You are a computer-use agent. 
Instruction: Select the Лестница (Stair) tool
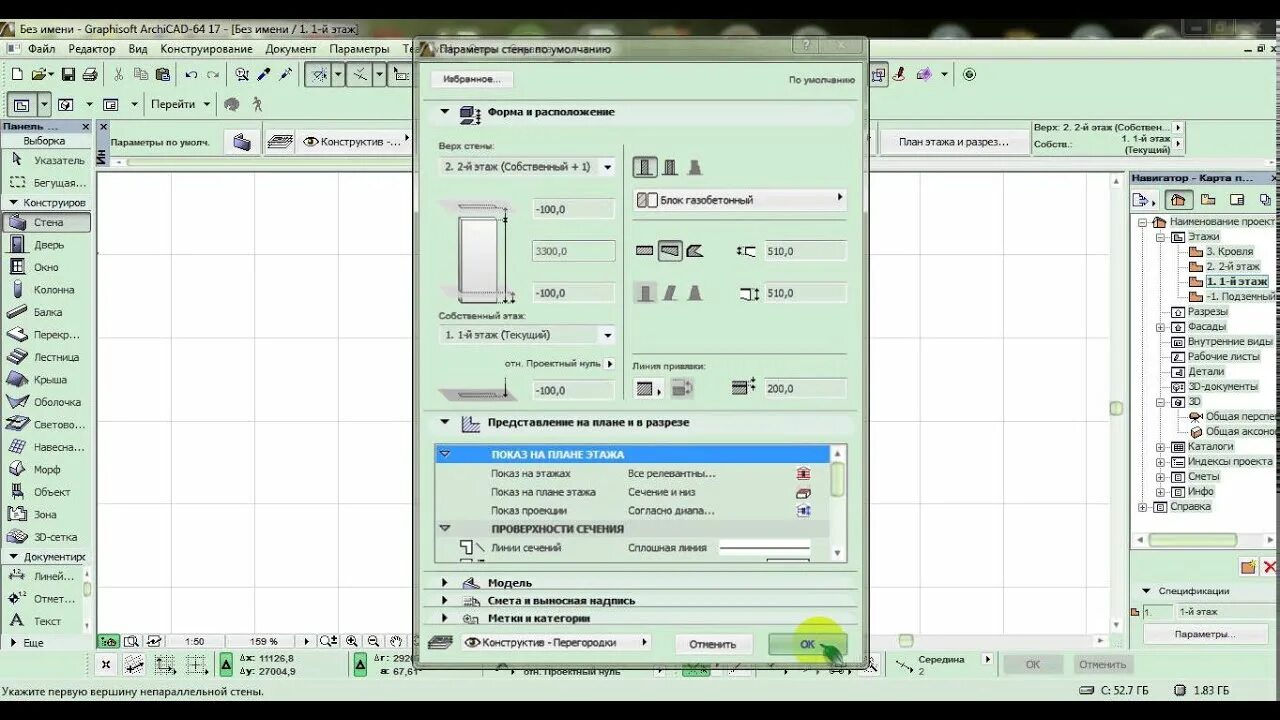(46, 357)
